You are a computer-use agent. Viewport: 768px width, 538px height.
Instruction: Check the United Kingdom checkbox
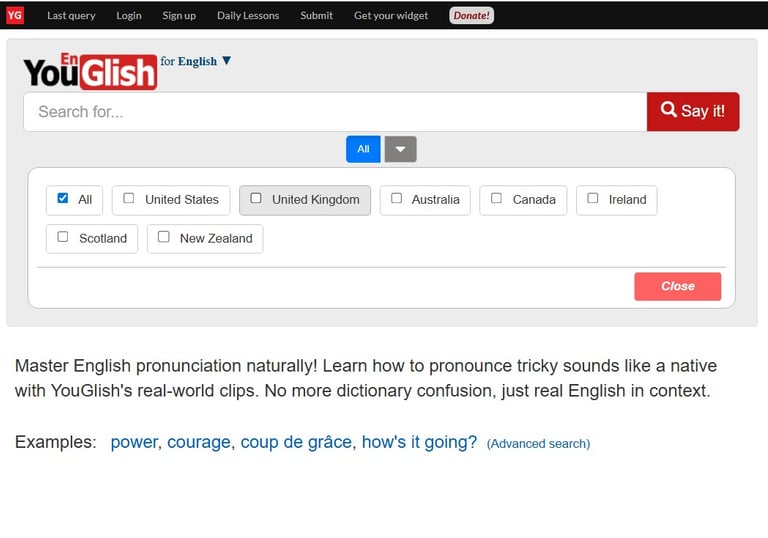point(256,198)
